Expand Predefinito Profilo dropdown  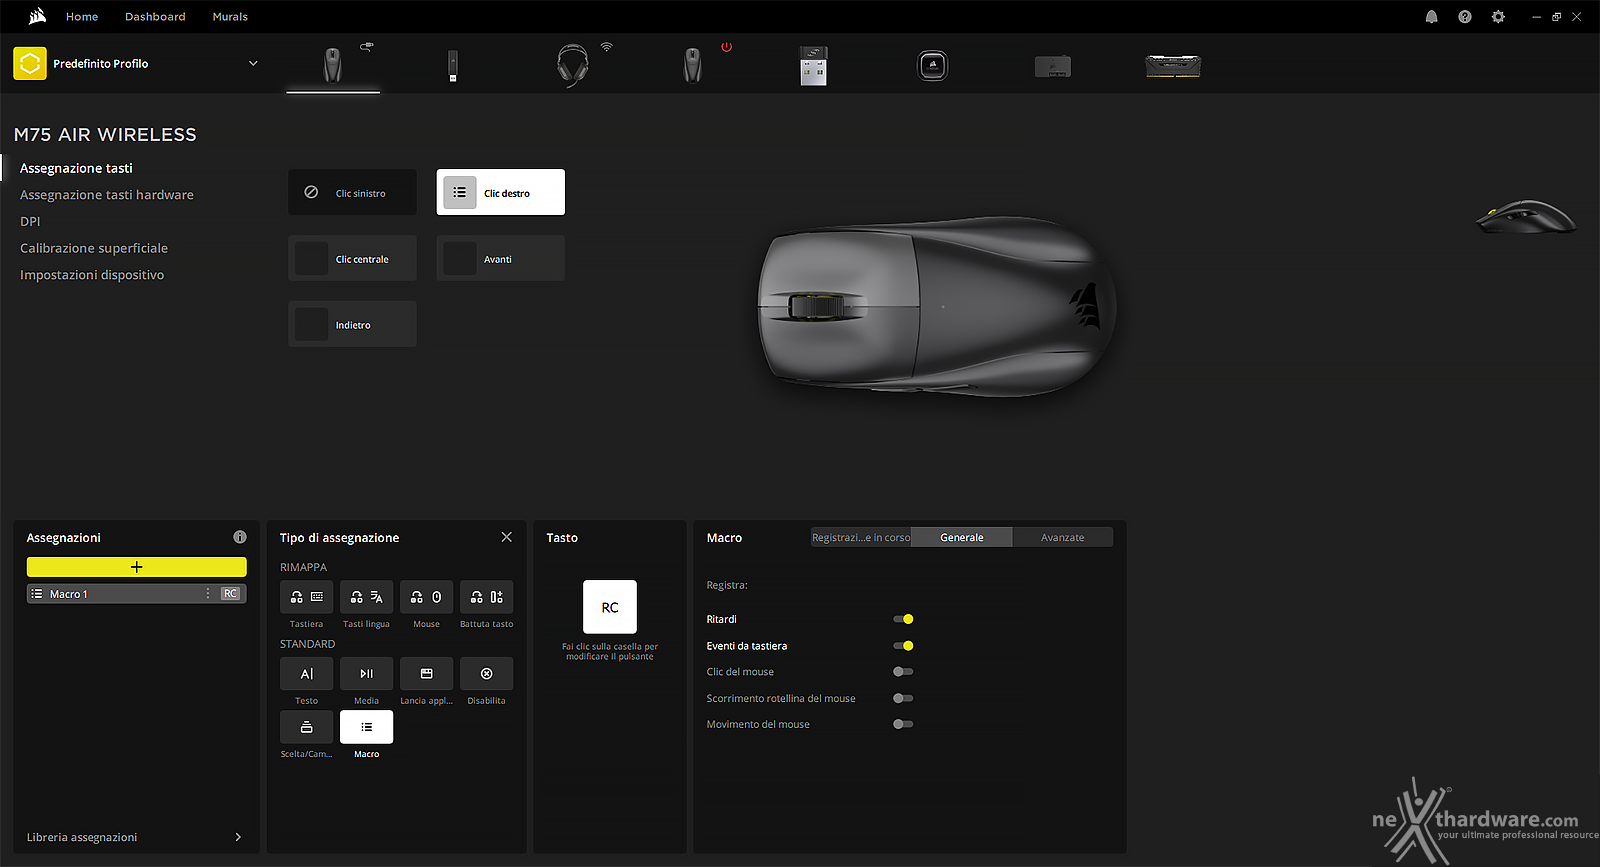click(253, 63)
